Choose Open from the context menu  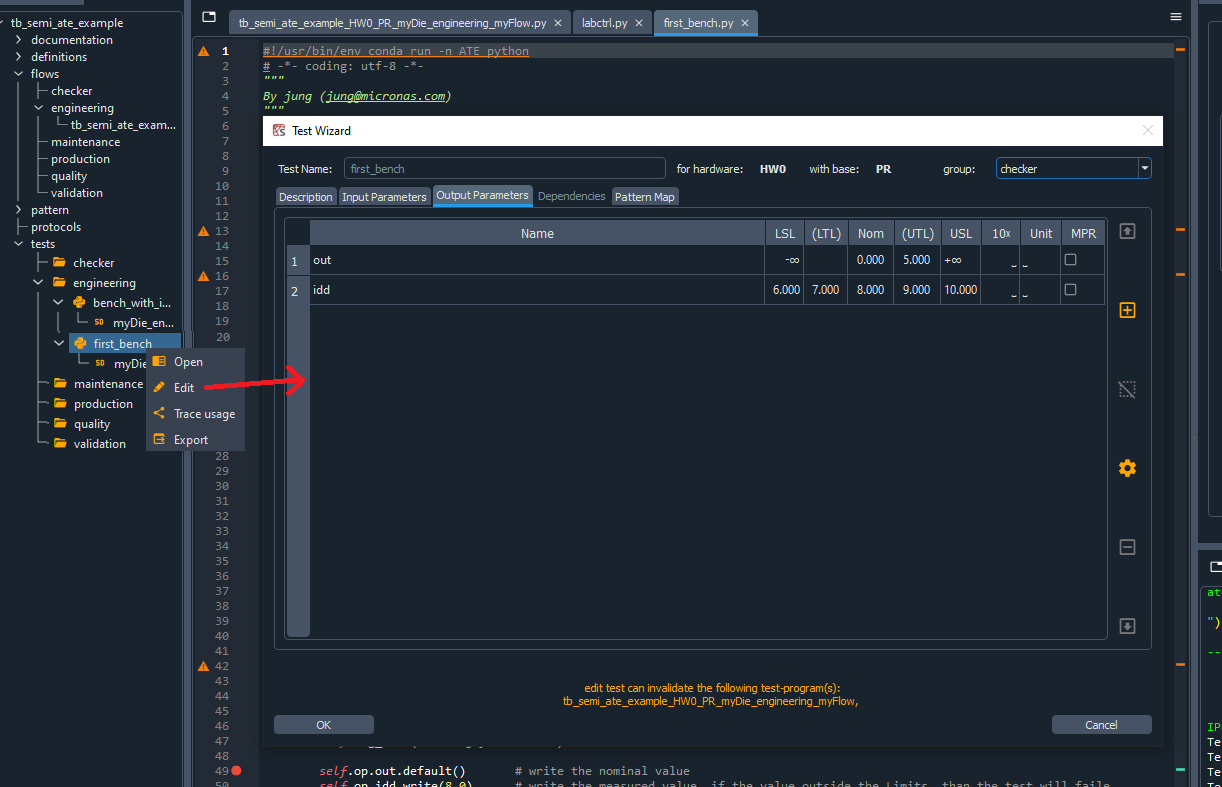195,362
